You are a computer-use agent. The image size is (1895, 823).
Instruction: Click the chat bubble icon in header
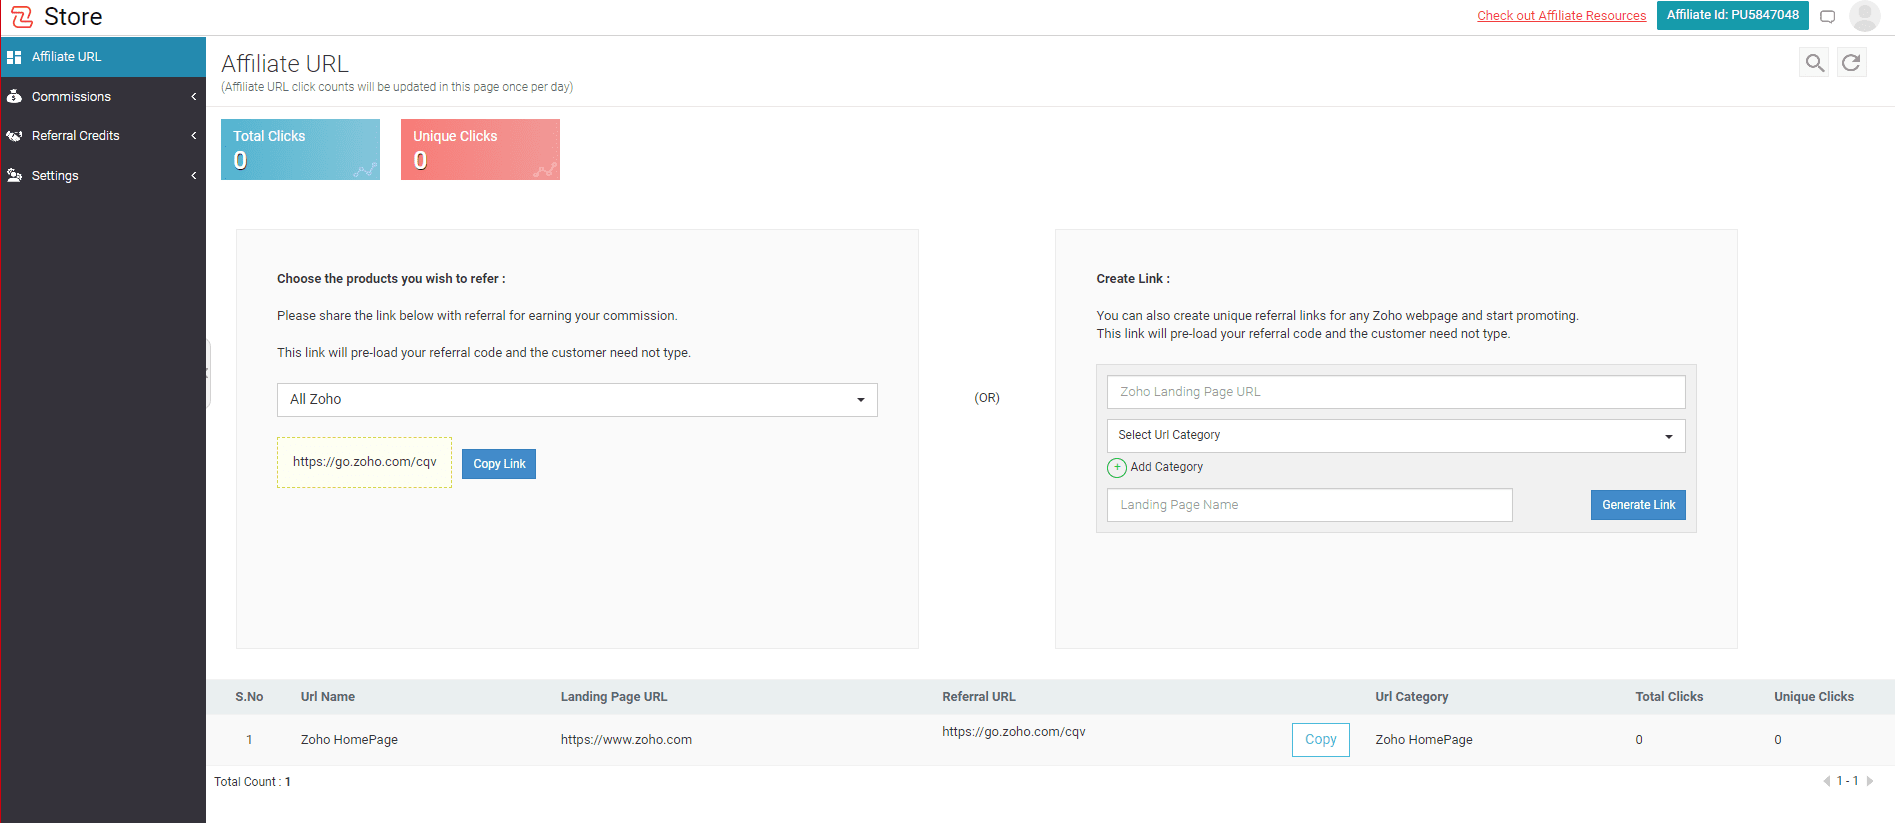(x=1828, y=16)
